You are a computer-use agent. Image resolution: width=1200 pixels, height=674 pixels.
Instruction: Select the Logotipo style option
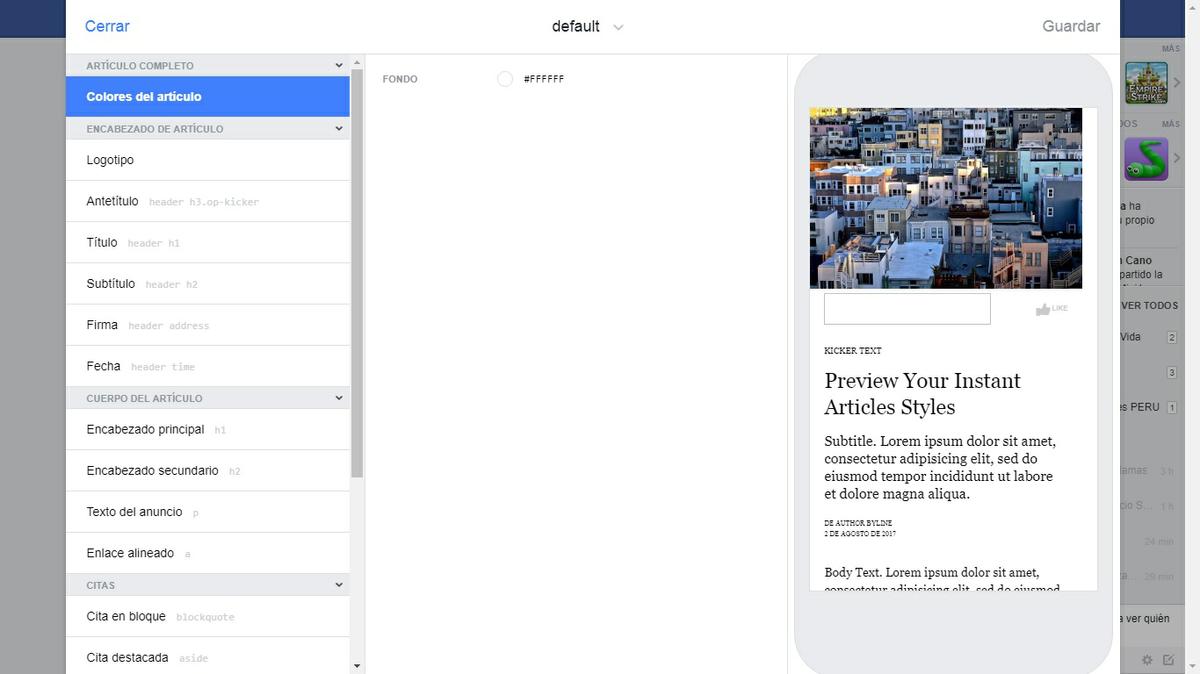click(208, 160)
